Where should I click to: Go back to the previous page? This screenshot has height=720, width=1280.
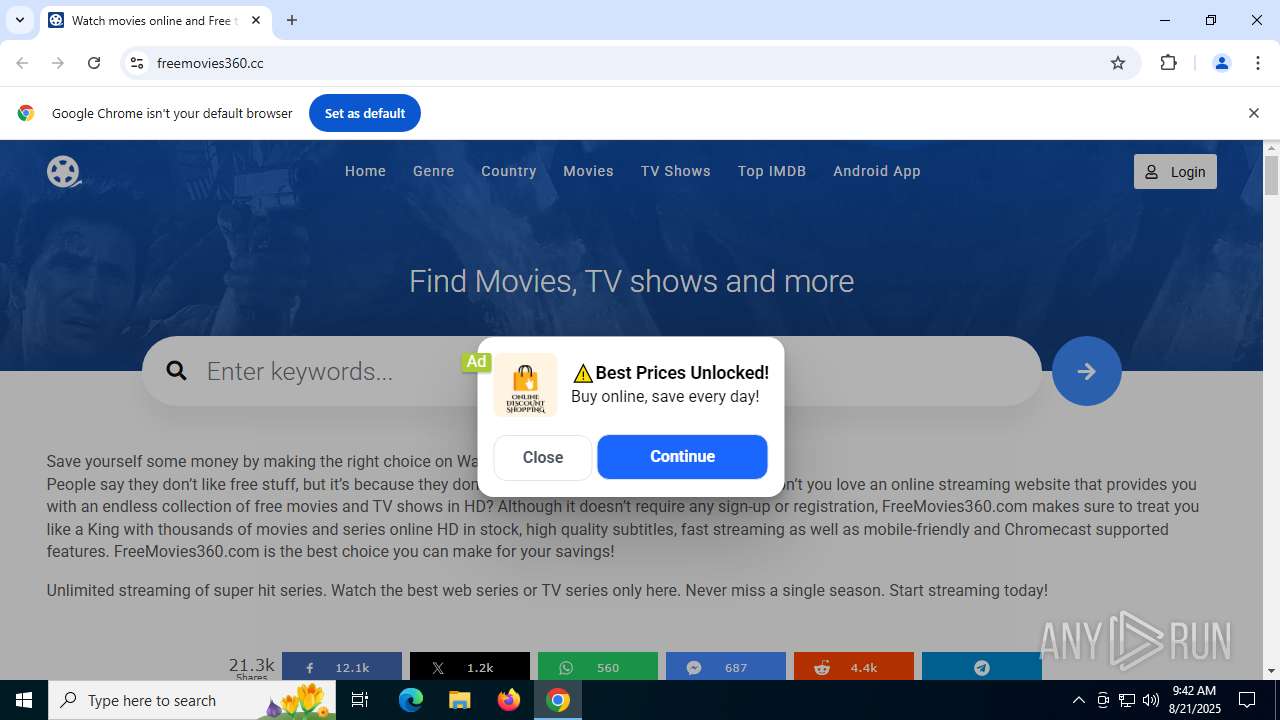pyautogui.click(x=22, y=63)
